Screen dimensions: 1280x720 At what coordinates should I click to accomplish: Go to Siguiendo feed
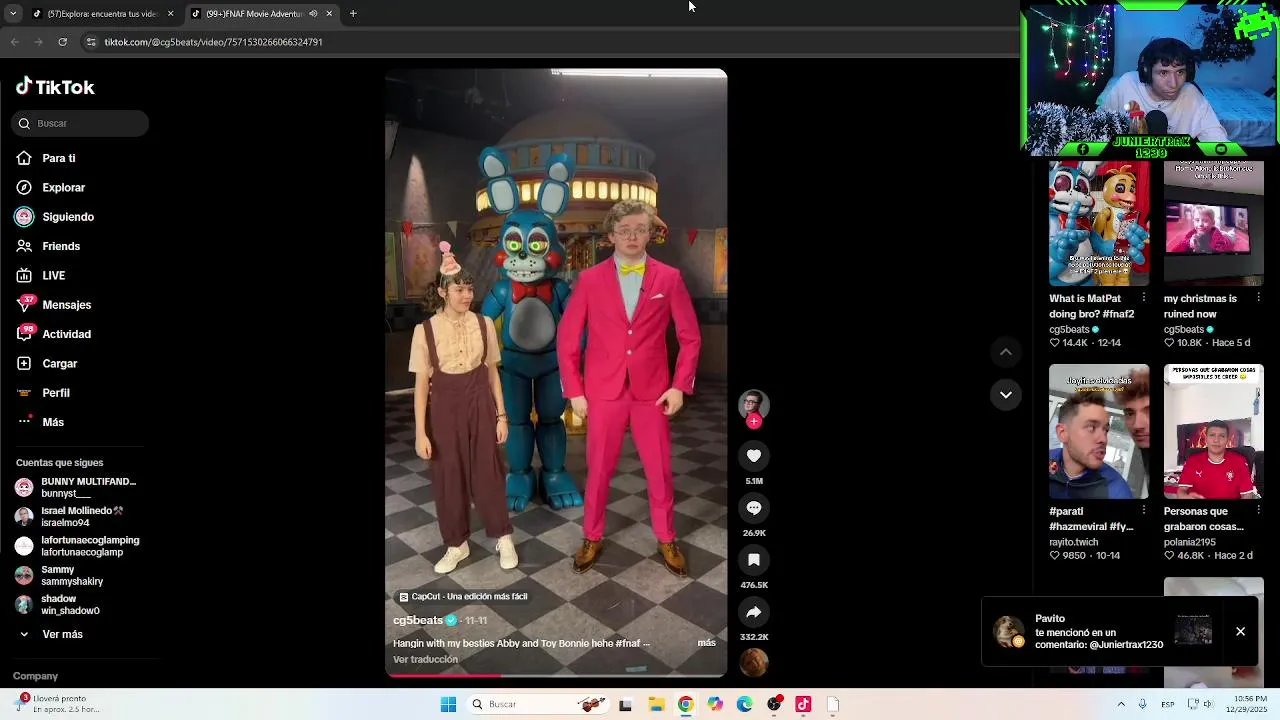(x=67, y=217)
